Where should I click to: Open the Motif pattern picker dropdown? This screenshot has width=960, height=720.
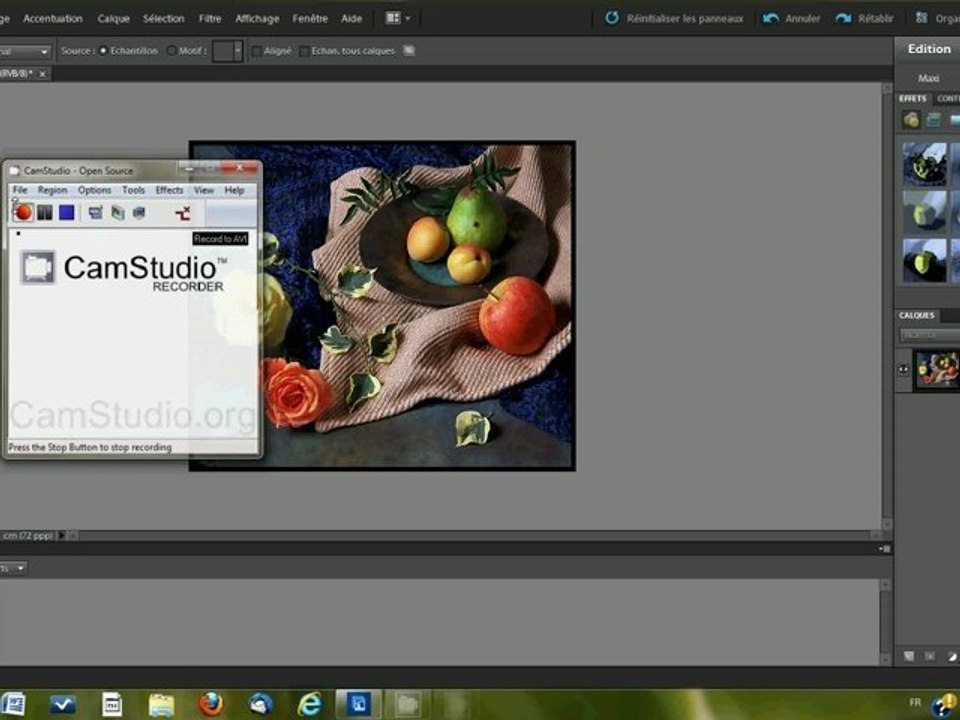point(237,51)
